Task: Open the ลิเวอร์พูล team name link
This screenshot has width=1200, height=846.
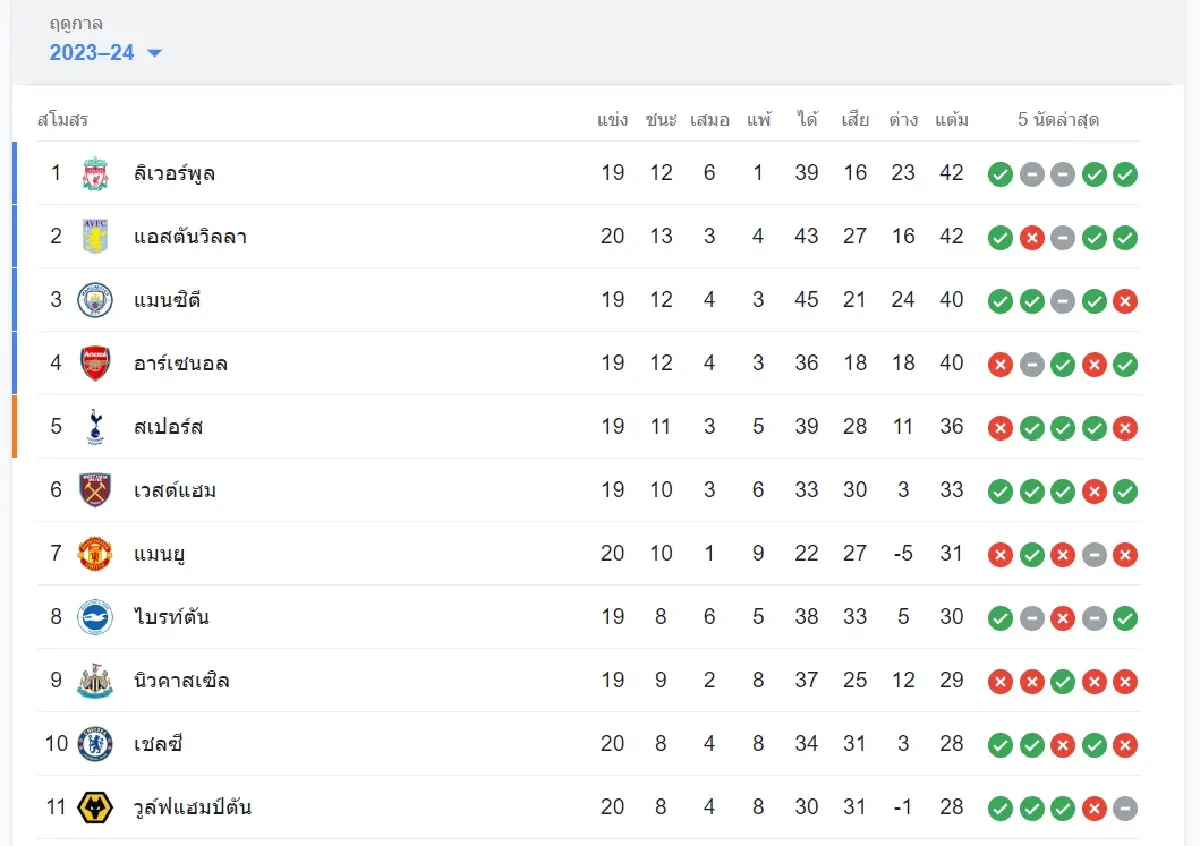Action: point(175,174)
